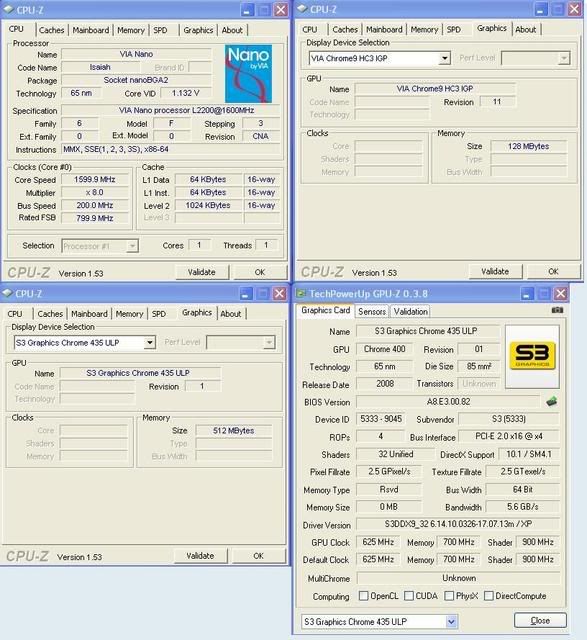Click Validate in bottom-left CPU-Z window
Screen dimensions: 587x640
200,556
